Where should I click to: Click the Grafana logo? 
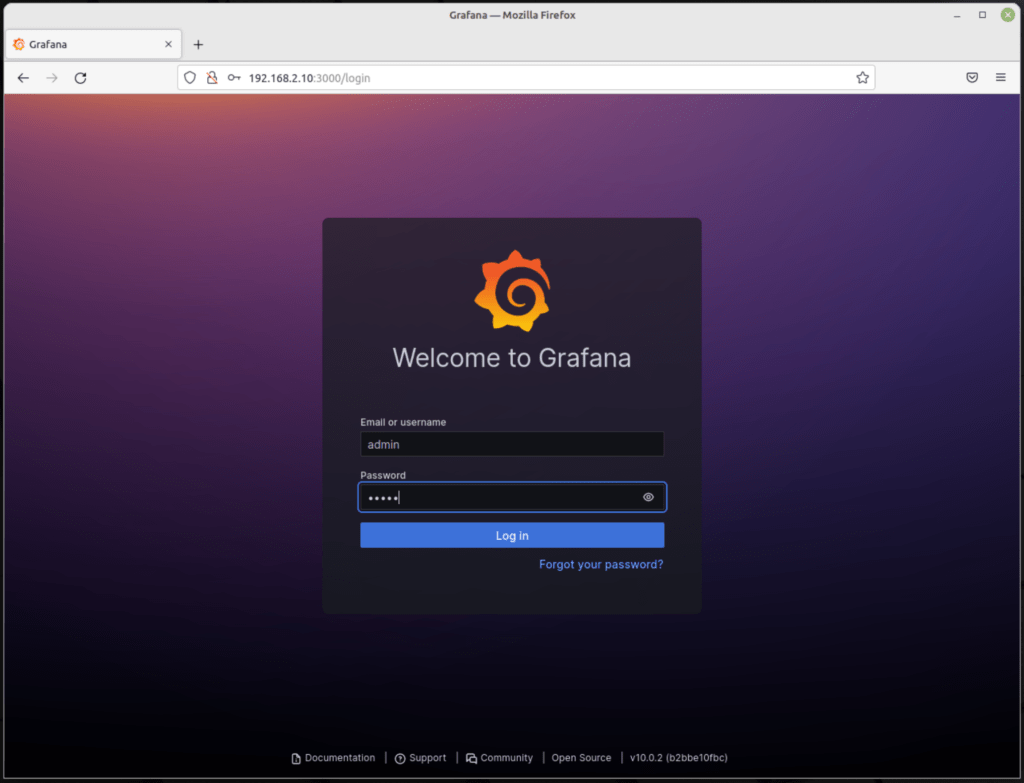513,291
